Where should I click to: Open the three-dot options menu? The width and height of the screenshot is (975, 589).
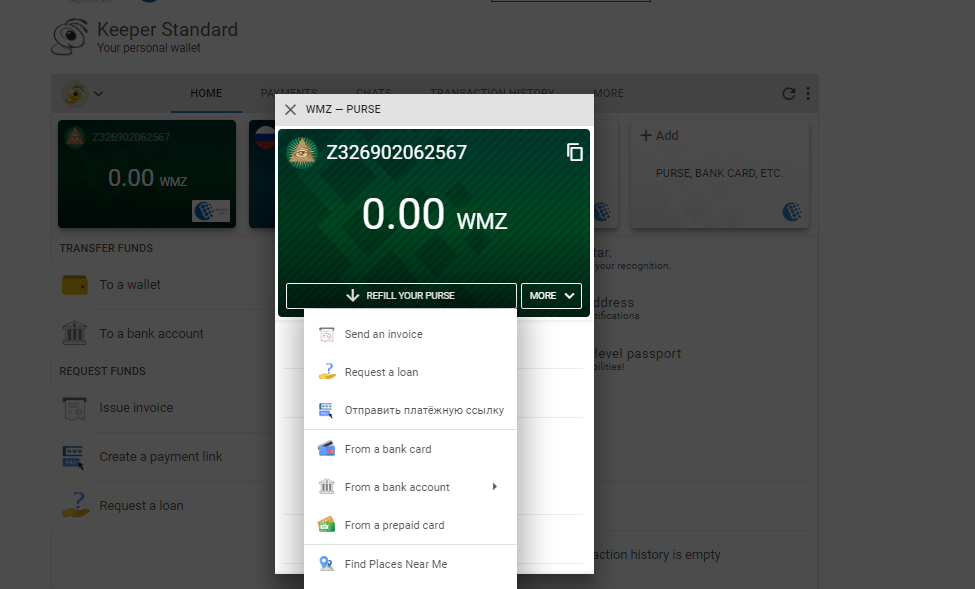(x=808, y=94)
